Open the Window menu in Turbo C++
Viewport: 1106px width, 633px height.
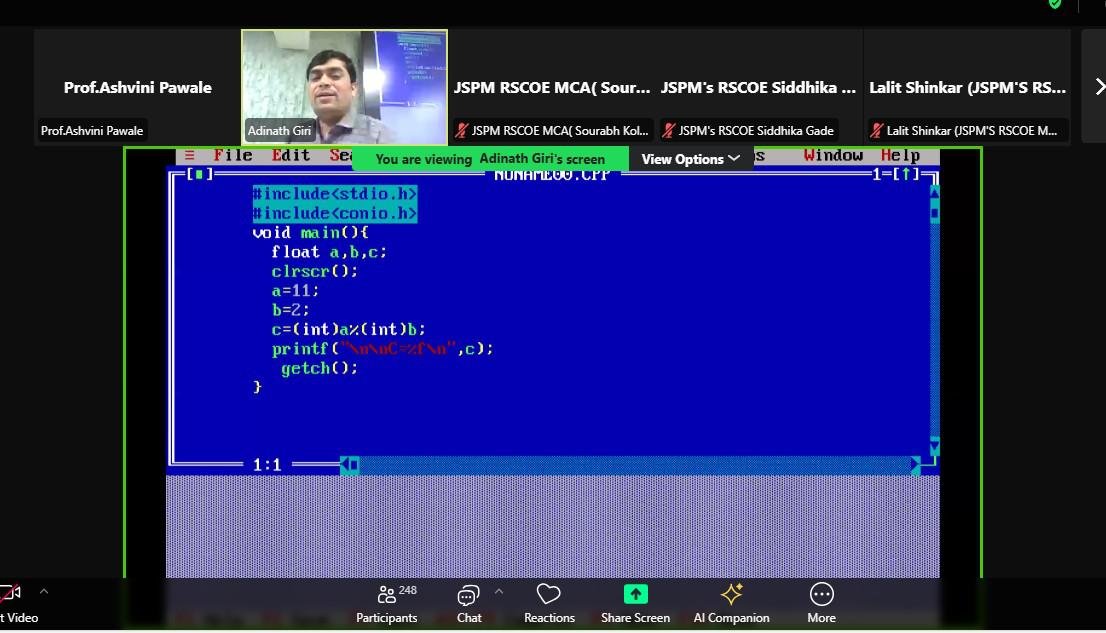click(x=833, y=155)
